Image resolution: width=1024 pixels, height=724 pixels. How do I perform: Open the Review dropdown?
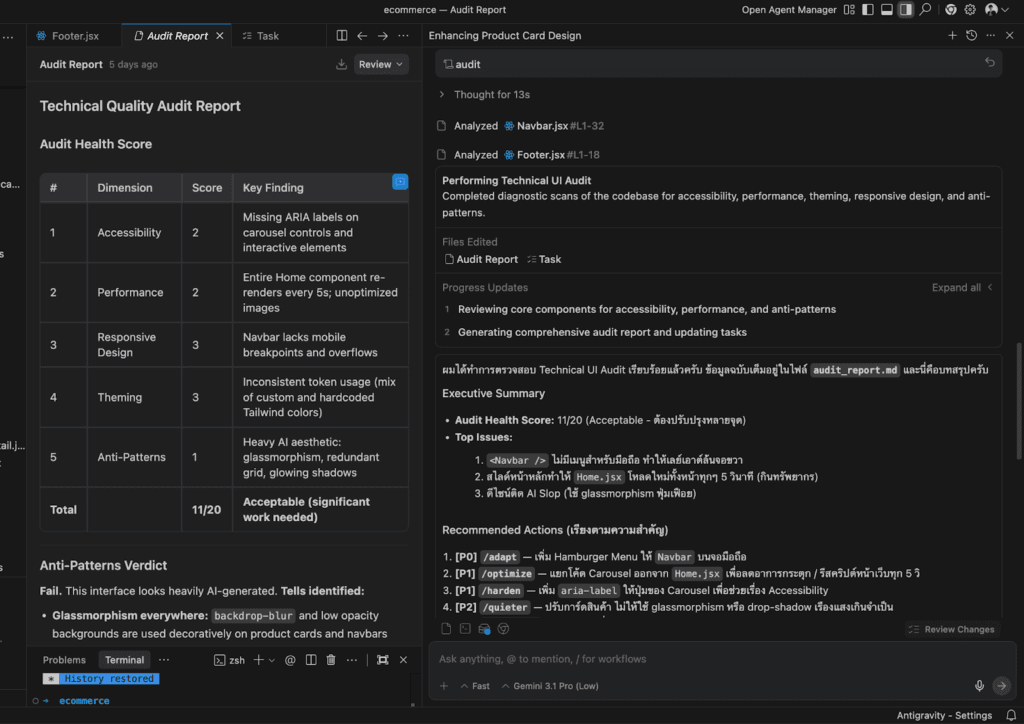tap(381, 64)
